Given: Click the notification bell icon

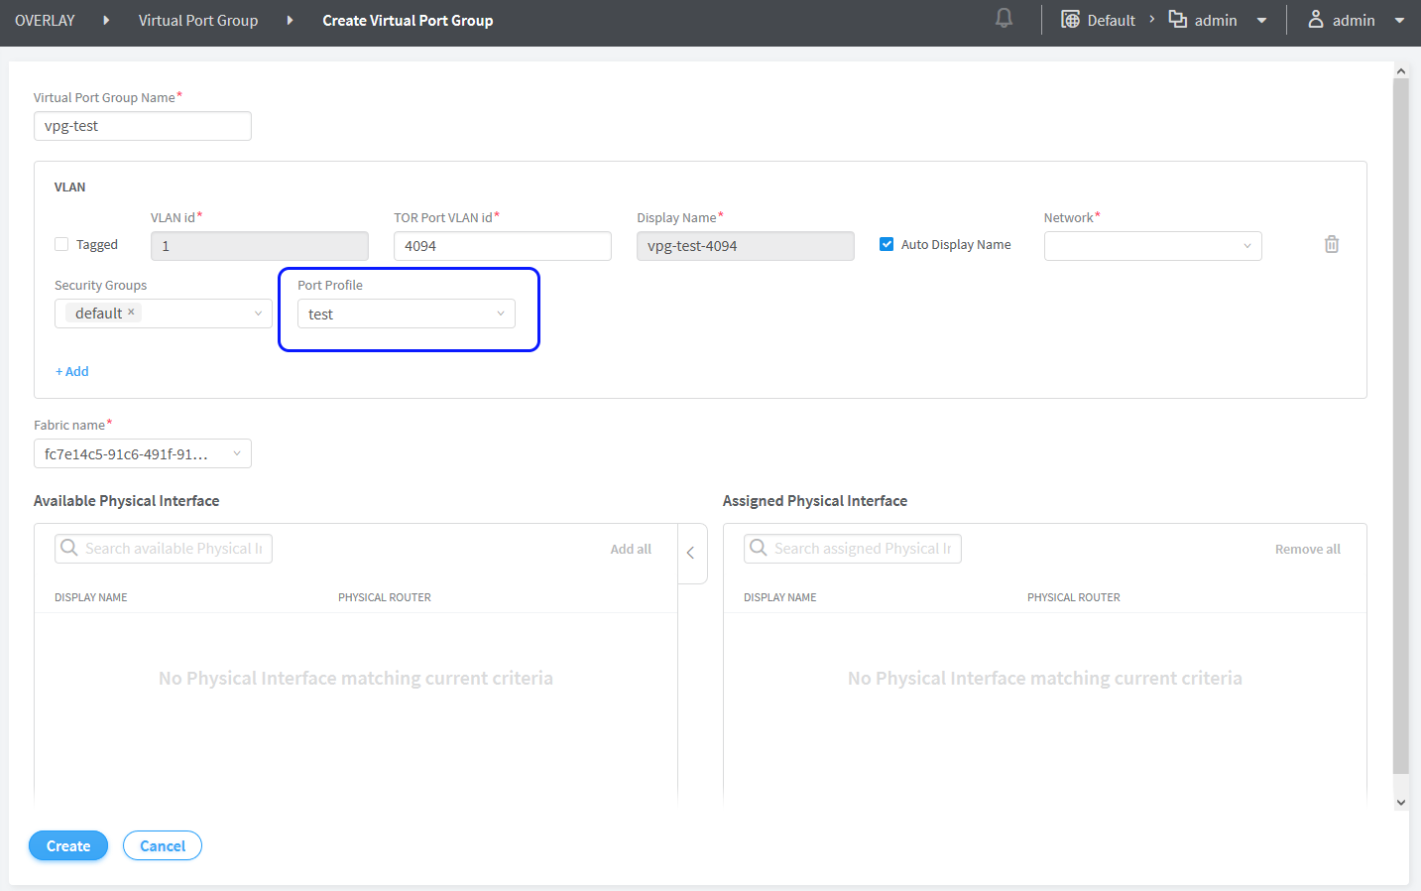Looking at the screenshot, I should tap(1004, 19).
